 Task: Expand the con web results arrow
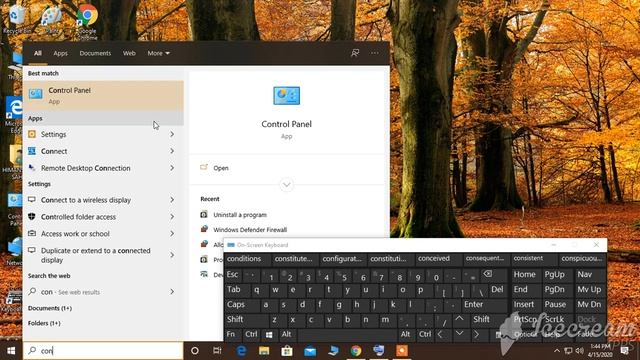[172, 292]
